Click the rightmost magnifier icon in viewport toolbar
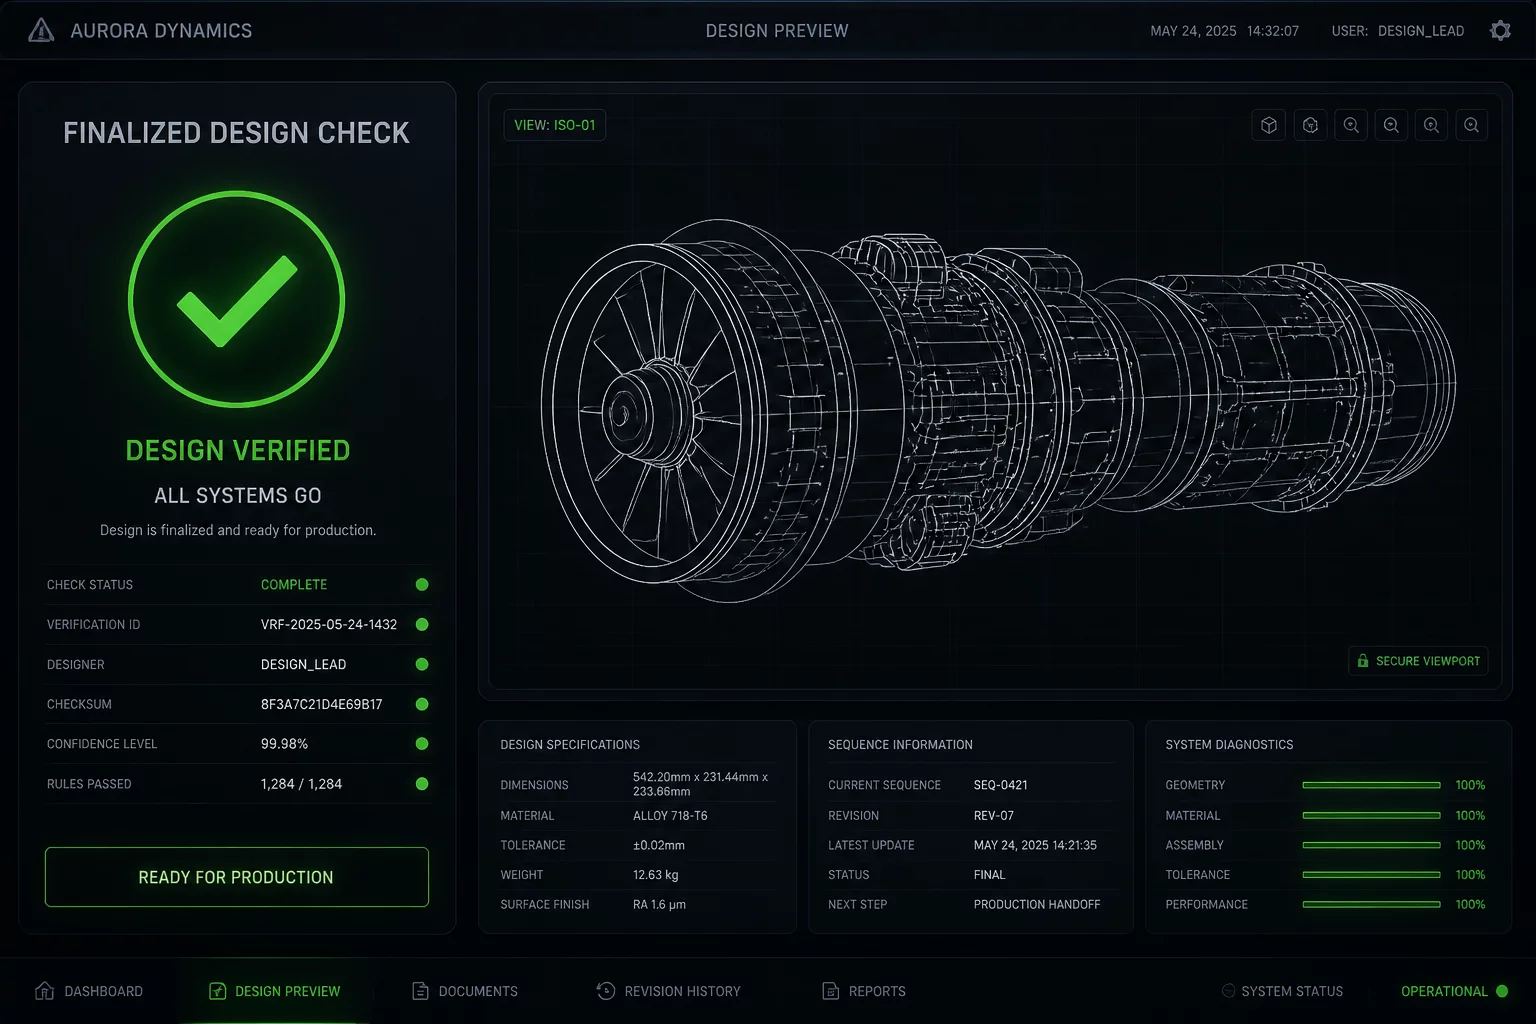1536x1024 pixels. tap(1471, 125)
